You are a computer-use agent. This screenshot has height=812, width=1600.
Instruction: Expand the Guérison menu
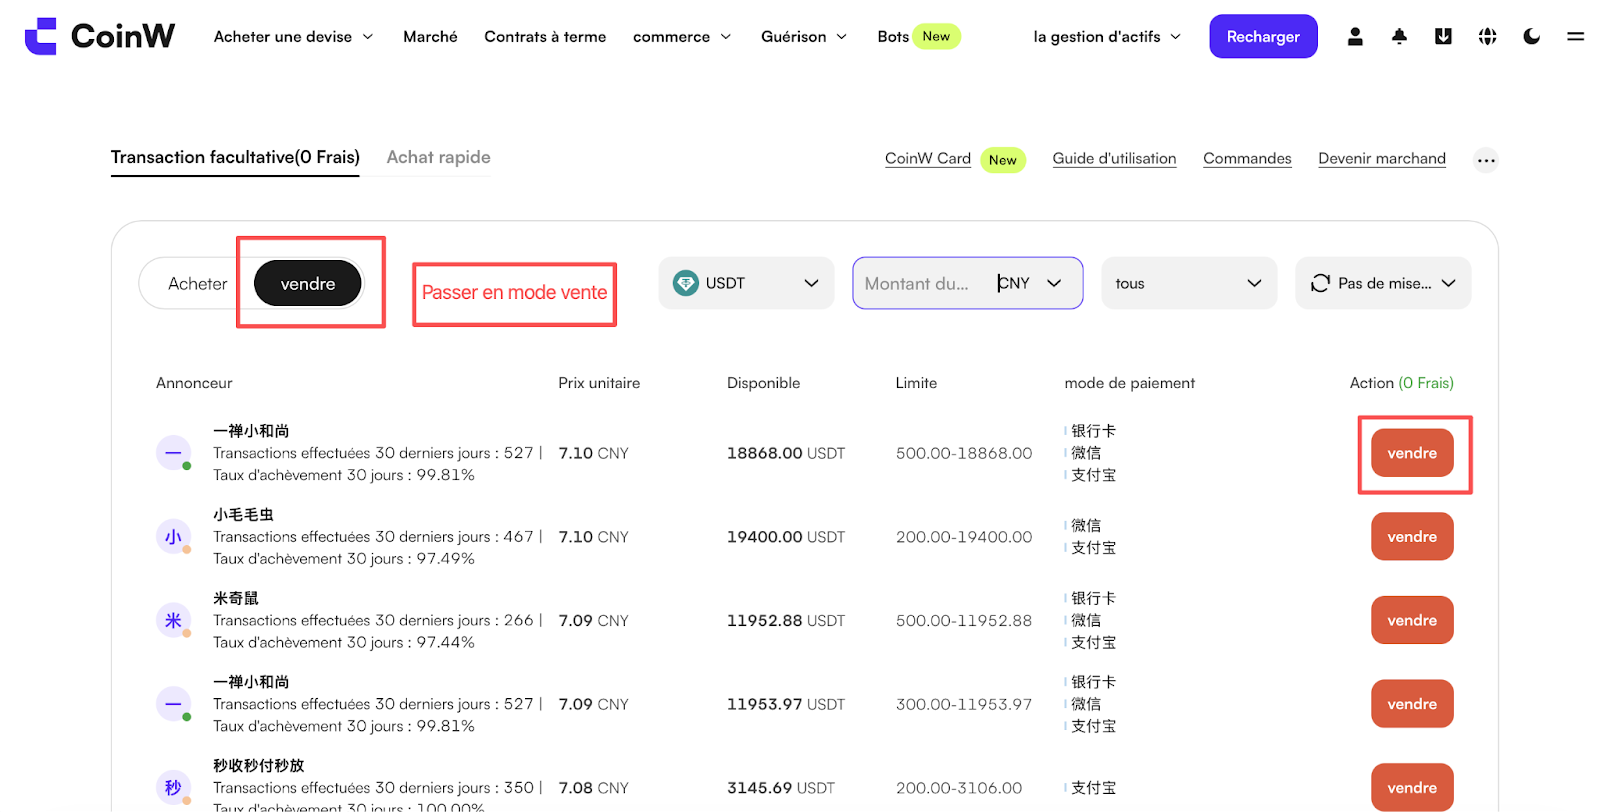804,36
